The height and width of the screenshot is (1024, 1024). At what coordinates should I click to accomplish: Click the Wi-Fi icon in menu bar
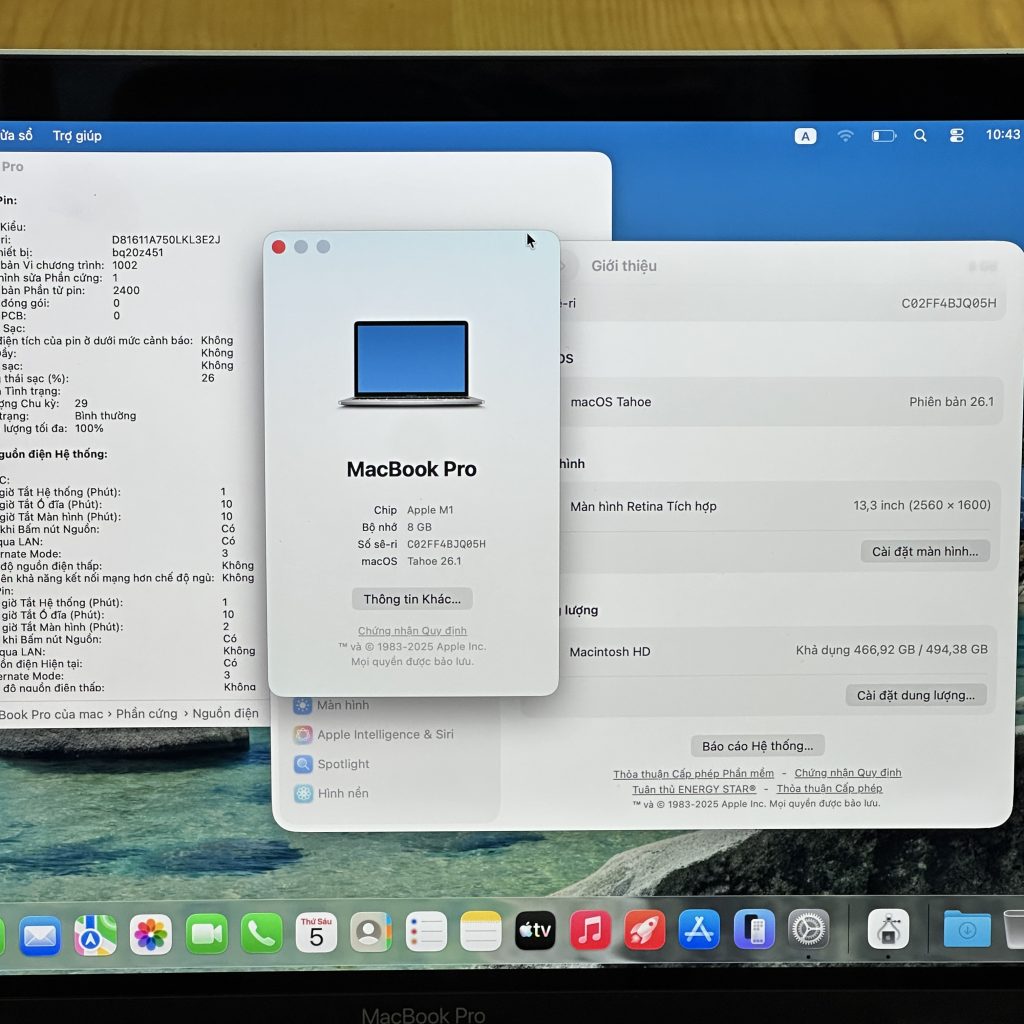pyautogui.click(x=845, y=135)
